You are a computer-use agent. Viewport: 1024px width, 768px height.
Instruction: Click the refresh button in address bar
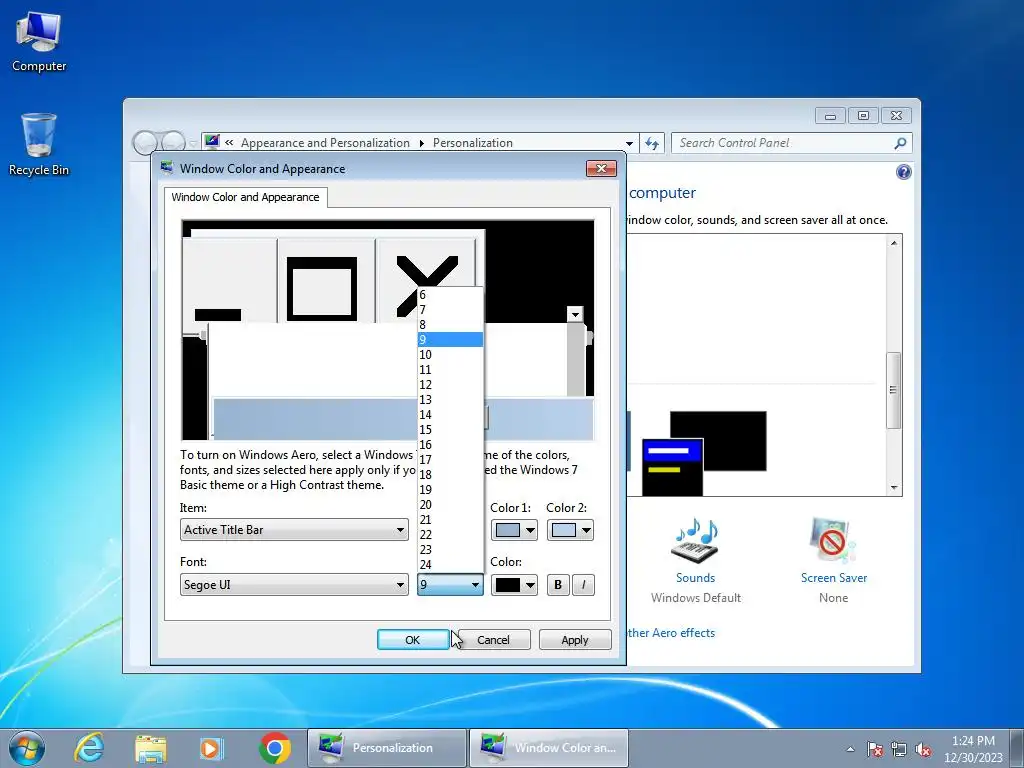click(652, 143)
